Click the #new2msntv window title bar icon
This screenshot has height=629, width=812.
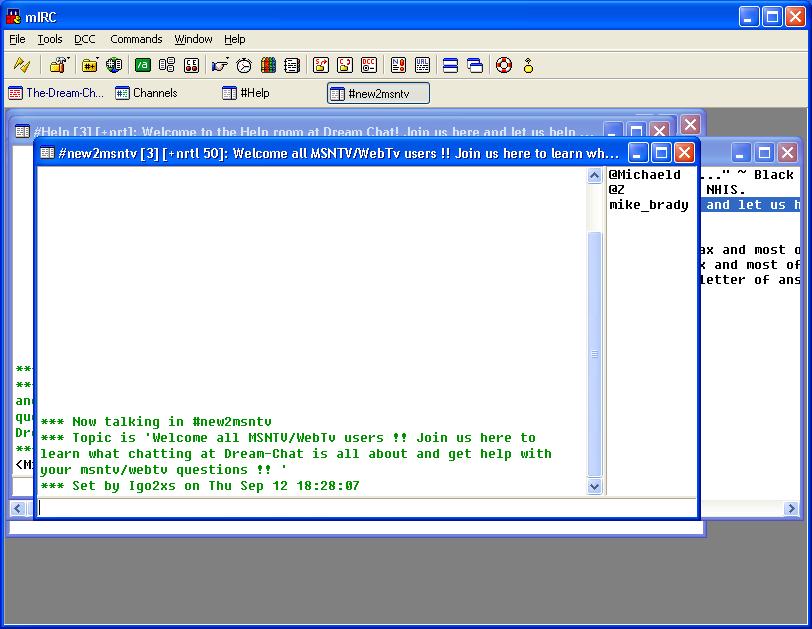coord(47,153)
